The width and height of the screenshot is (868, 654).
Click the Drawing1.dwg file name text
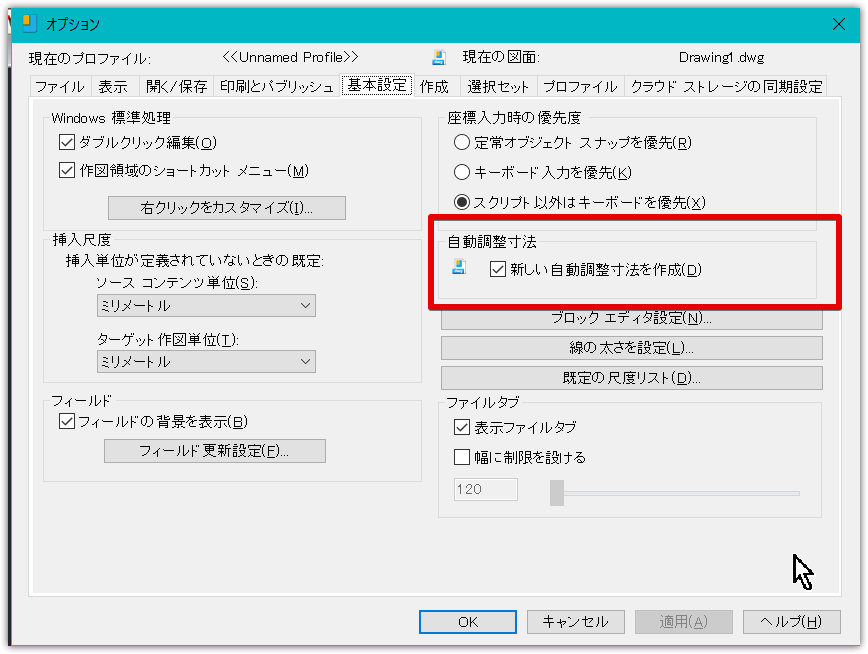[721, 58]
